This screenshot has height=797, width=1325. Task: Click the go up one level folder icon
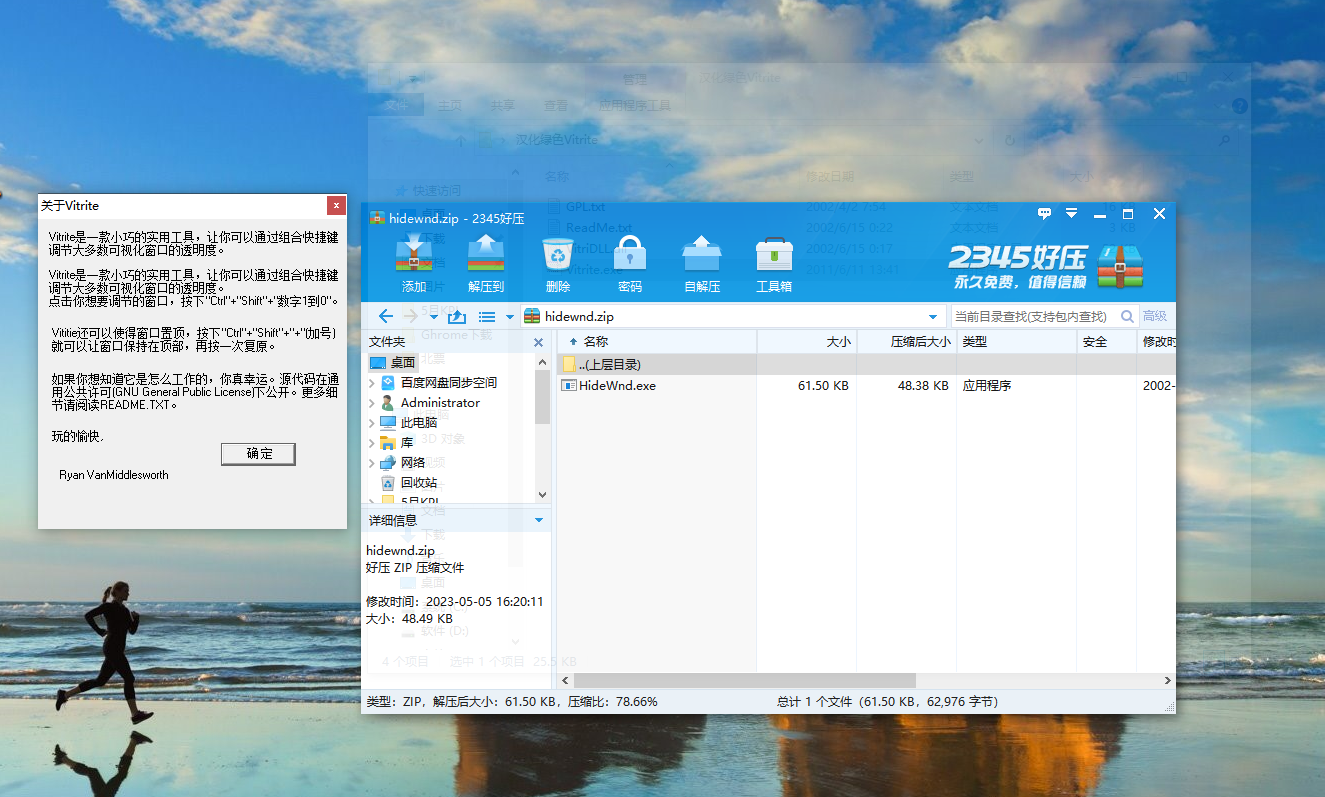point(457,316)
